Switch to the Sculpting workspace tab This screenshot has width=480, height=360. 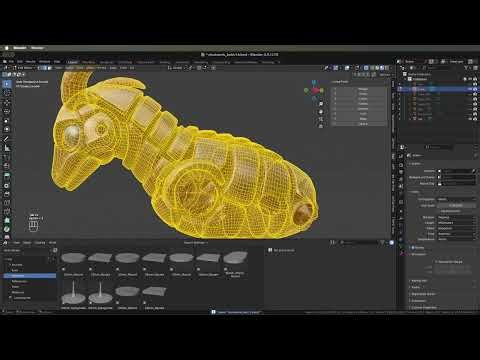click(x=106, y=62)
